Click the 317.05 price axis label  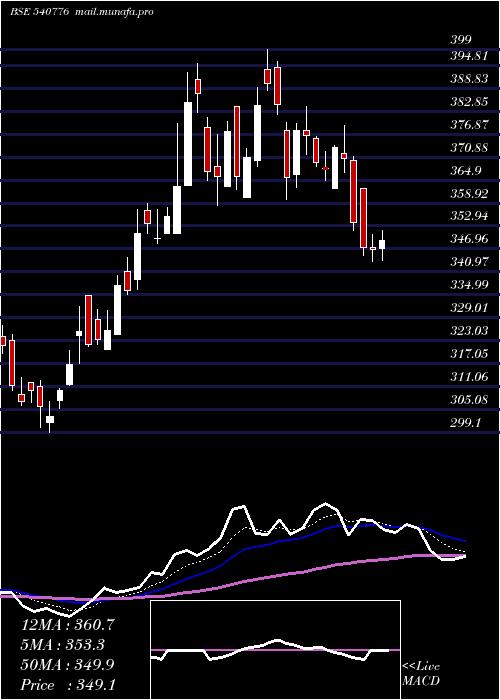[468, 354]
